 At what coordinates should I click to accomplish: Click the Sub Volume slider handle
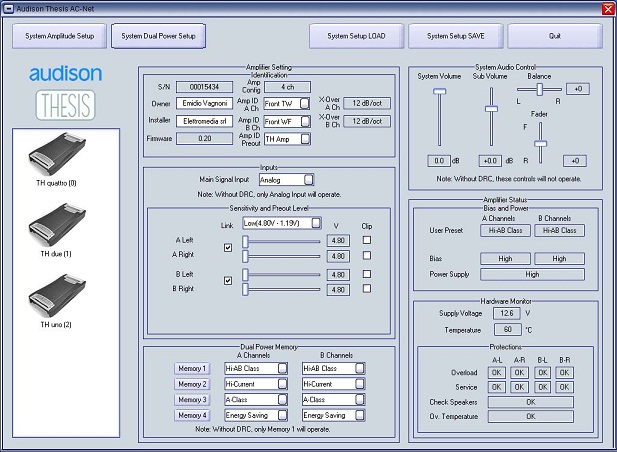tap(491, 109)
